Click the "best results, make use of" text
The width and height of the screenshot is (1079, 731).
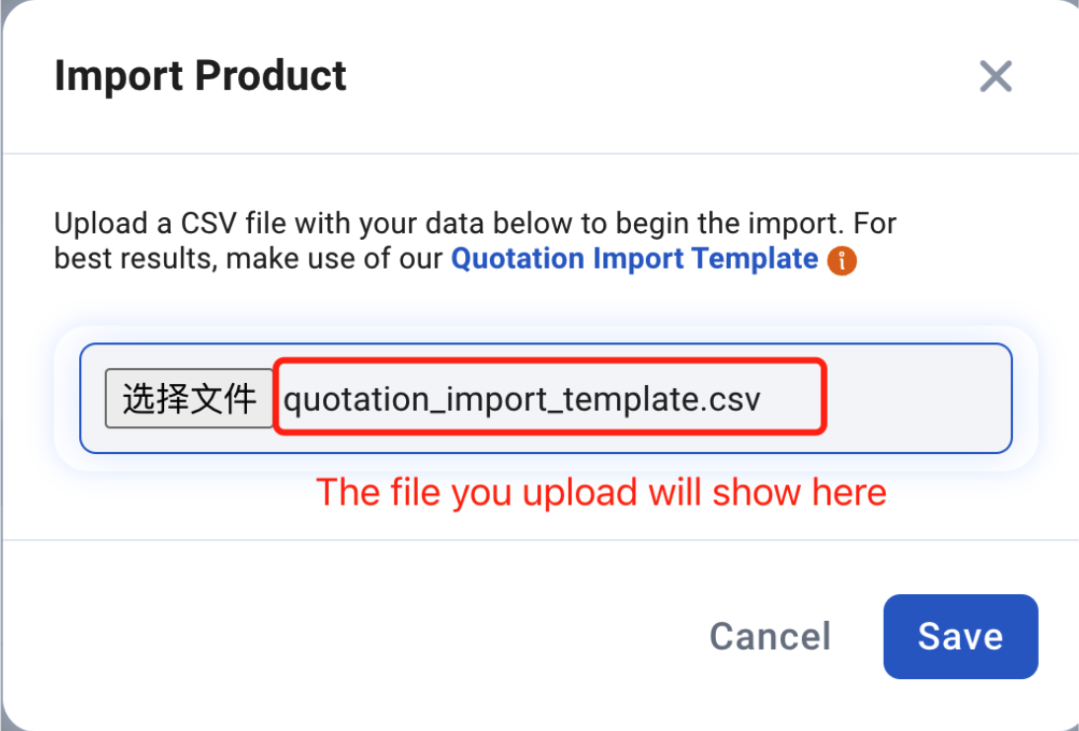pos(248,259)
